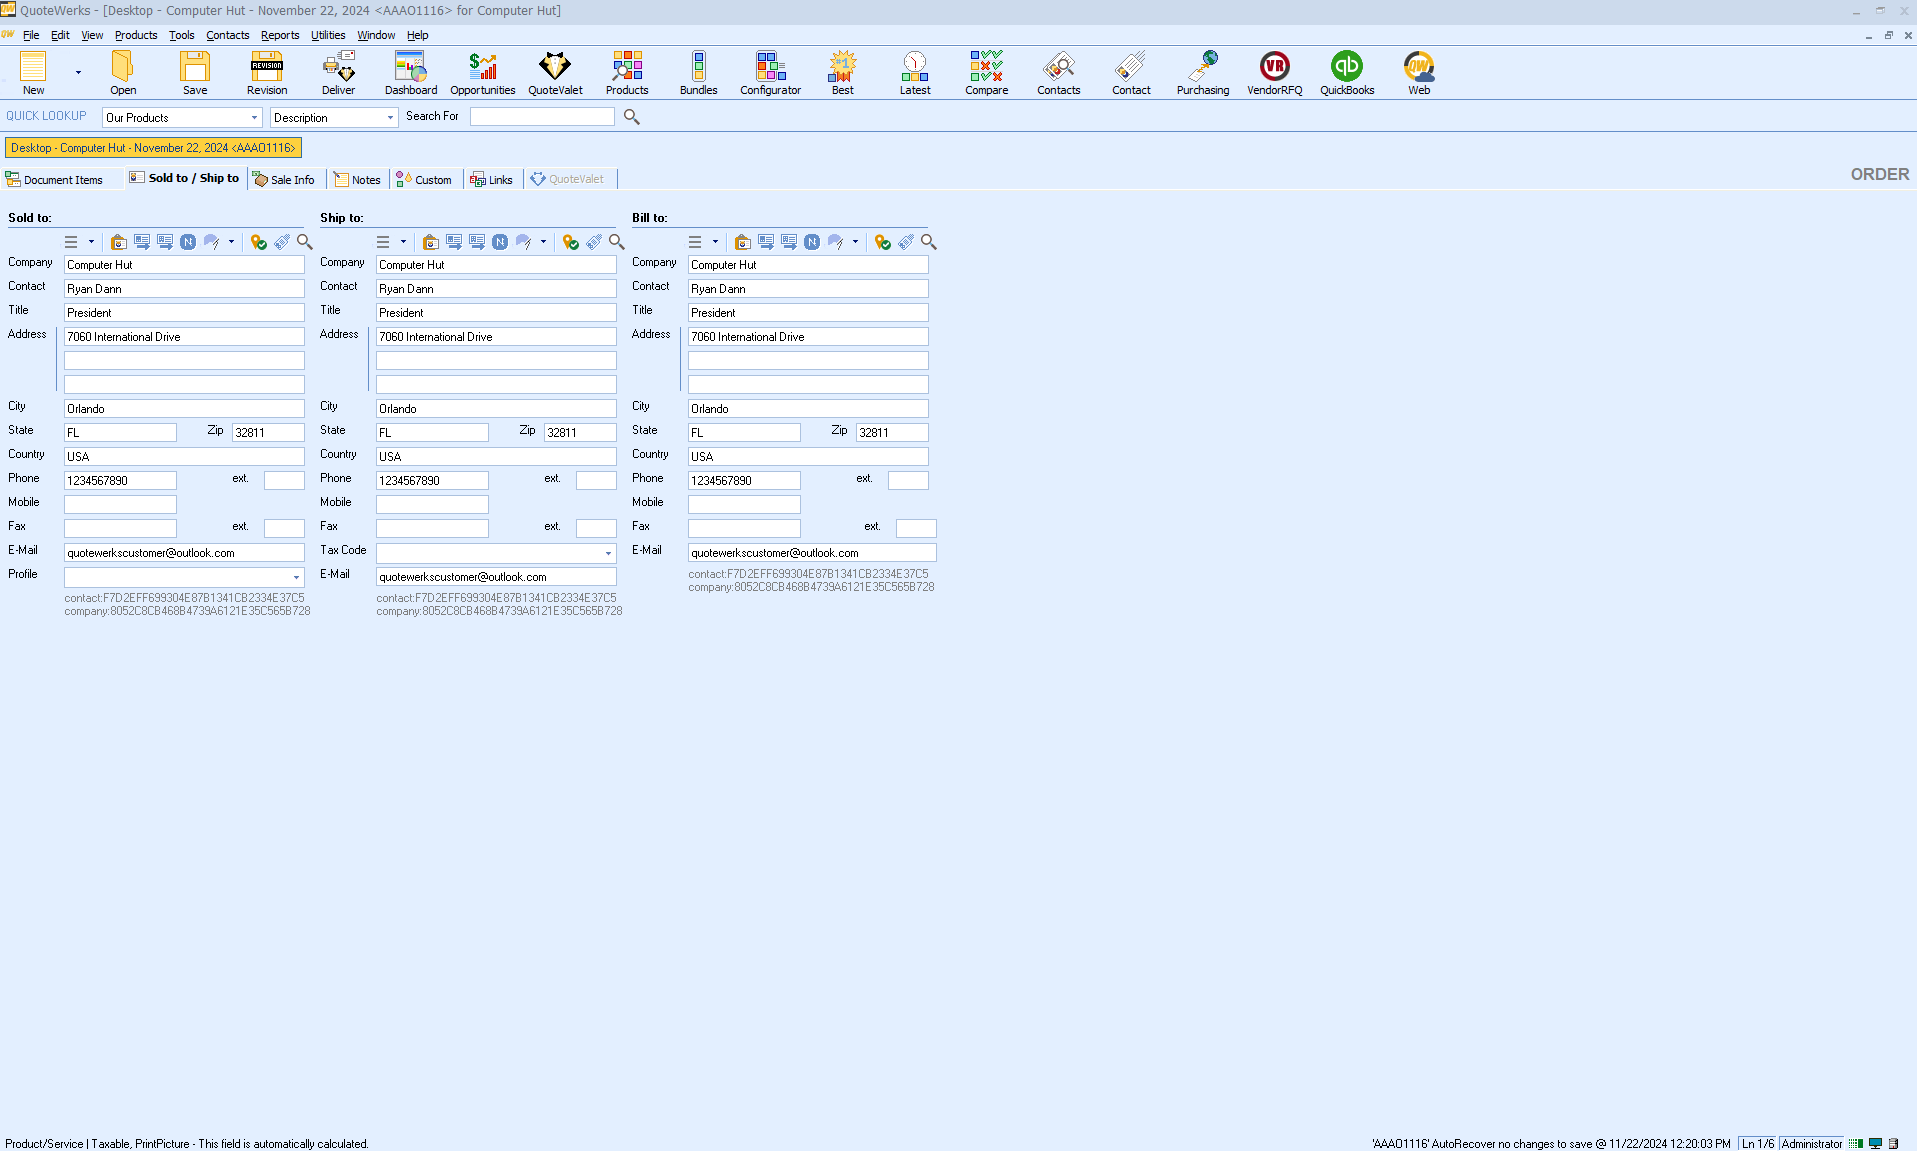Screen dimensions: 1917x1151
Task: Open the Utilities menu
Action: [x=328, y=35]
